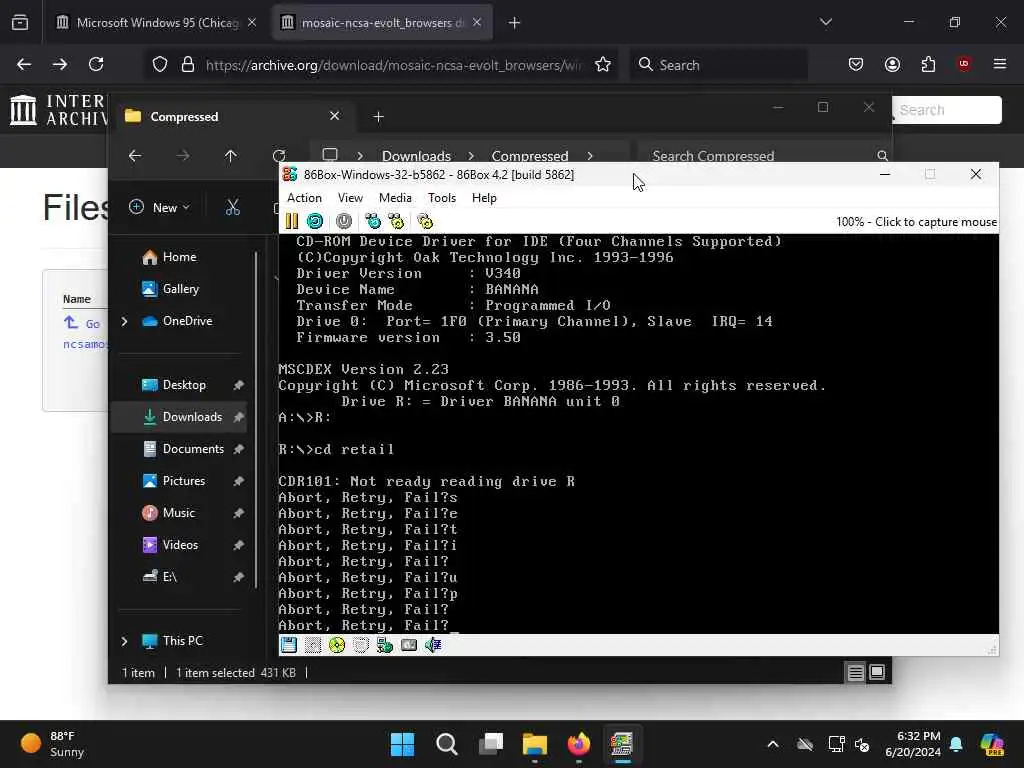Unpin Pictures using its pin icon

(239, 481)
